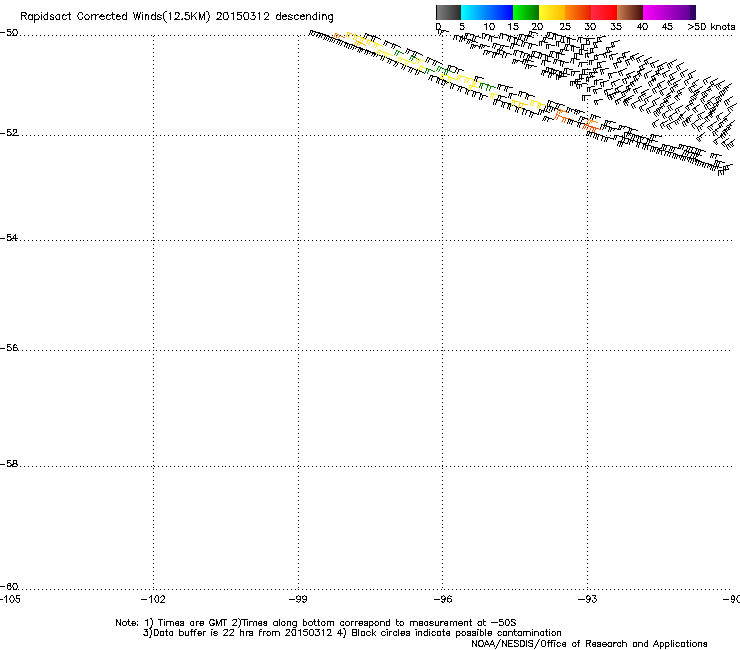
Task: Click the legend label '40'
Action: [642, 27]
